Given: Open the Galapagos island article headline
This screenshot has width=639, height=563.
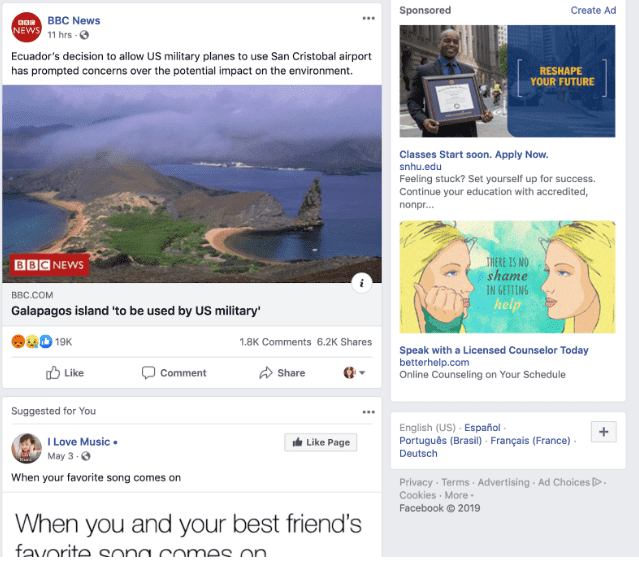Looking at the screenshot, I should click(x=136, y=311).
